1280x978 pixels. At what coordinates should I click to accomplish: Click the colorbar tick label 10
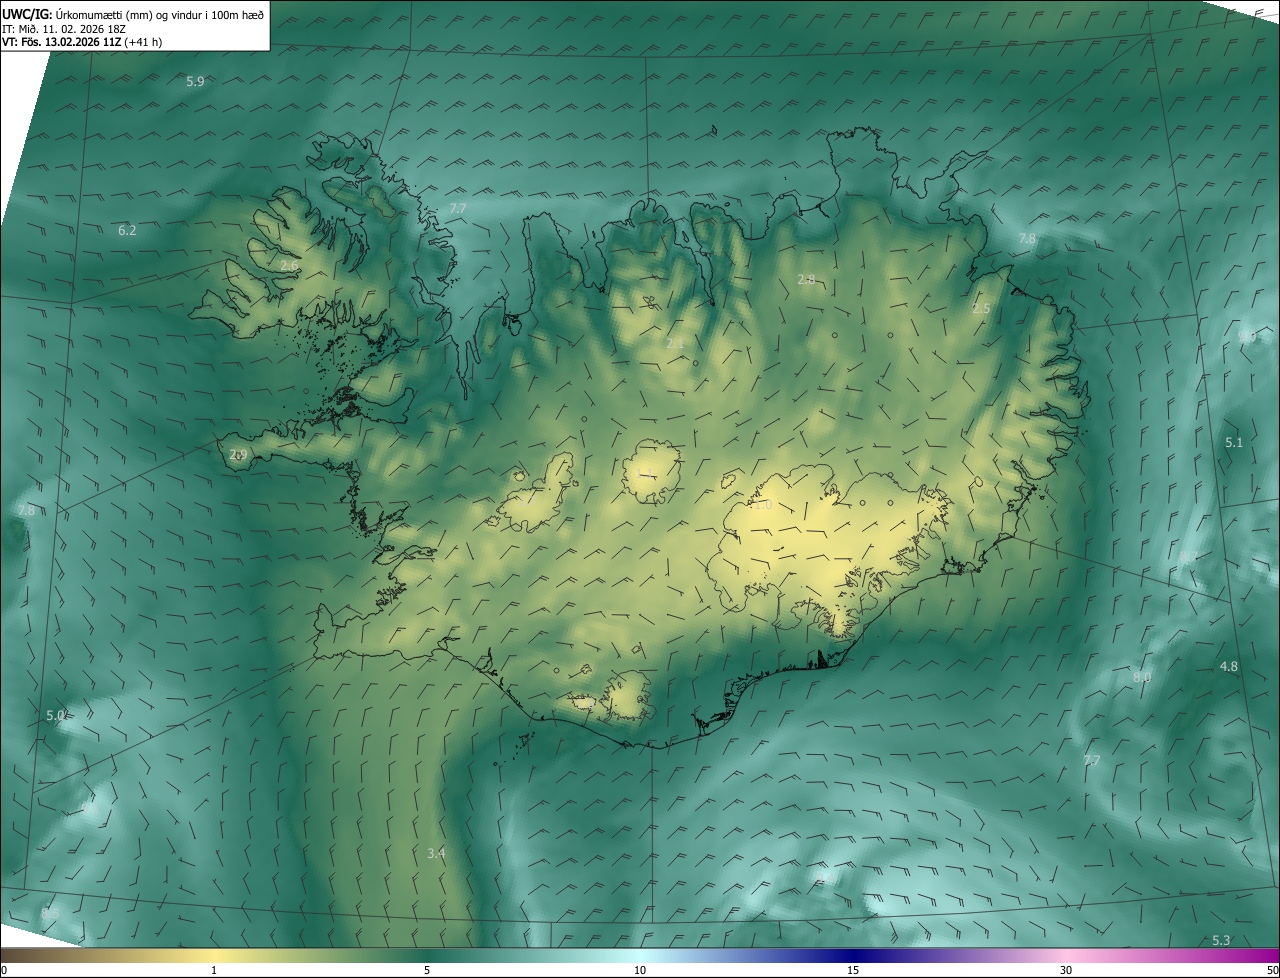(x=640, y=970)
